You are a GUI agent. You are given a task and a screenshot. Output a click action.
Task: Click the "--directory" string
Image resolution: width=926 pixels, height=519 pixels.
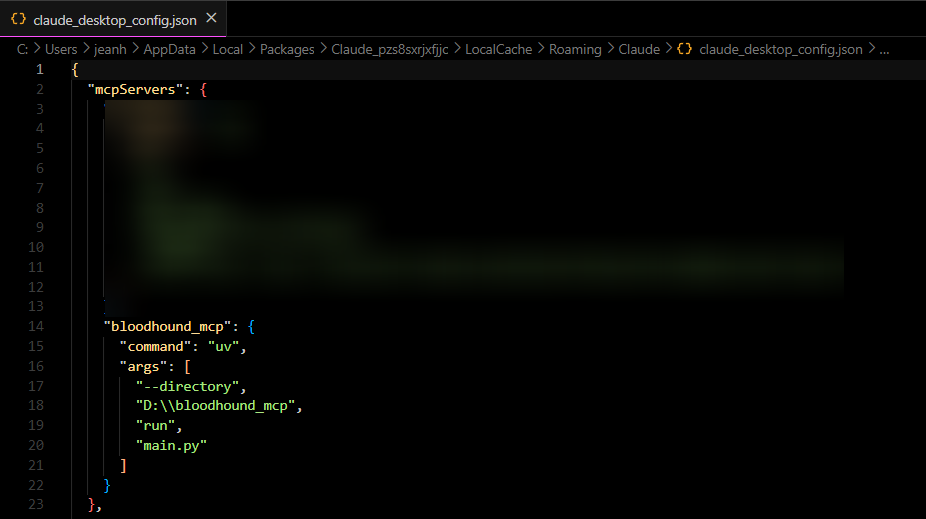(187, 387)
